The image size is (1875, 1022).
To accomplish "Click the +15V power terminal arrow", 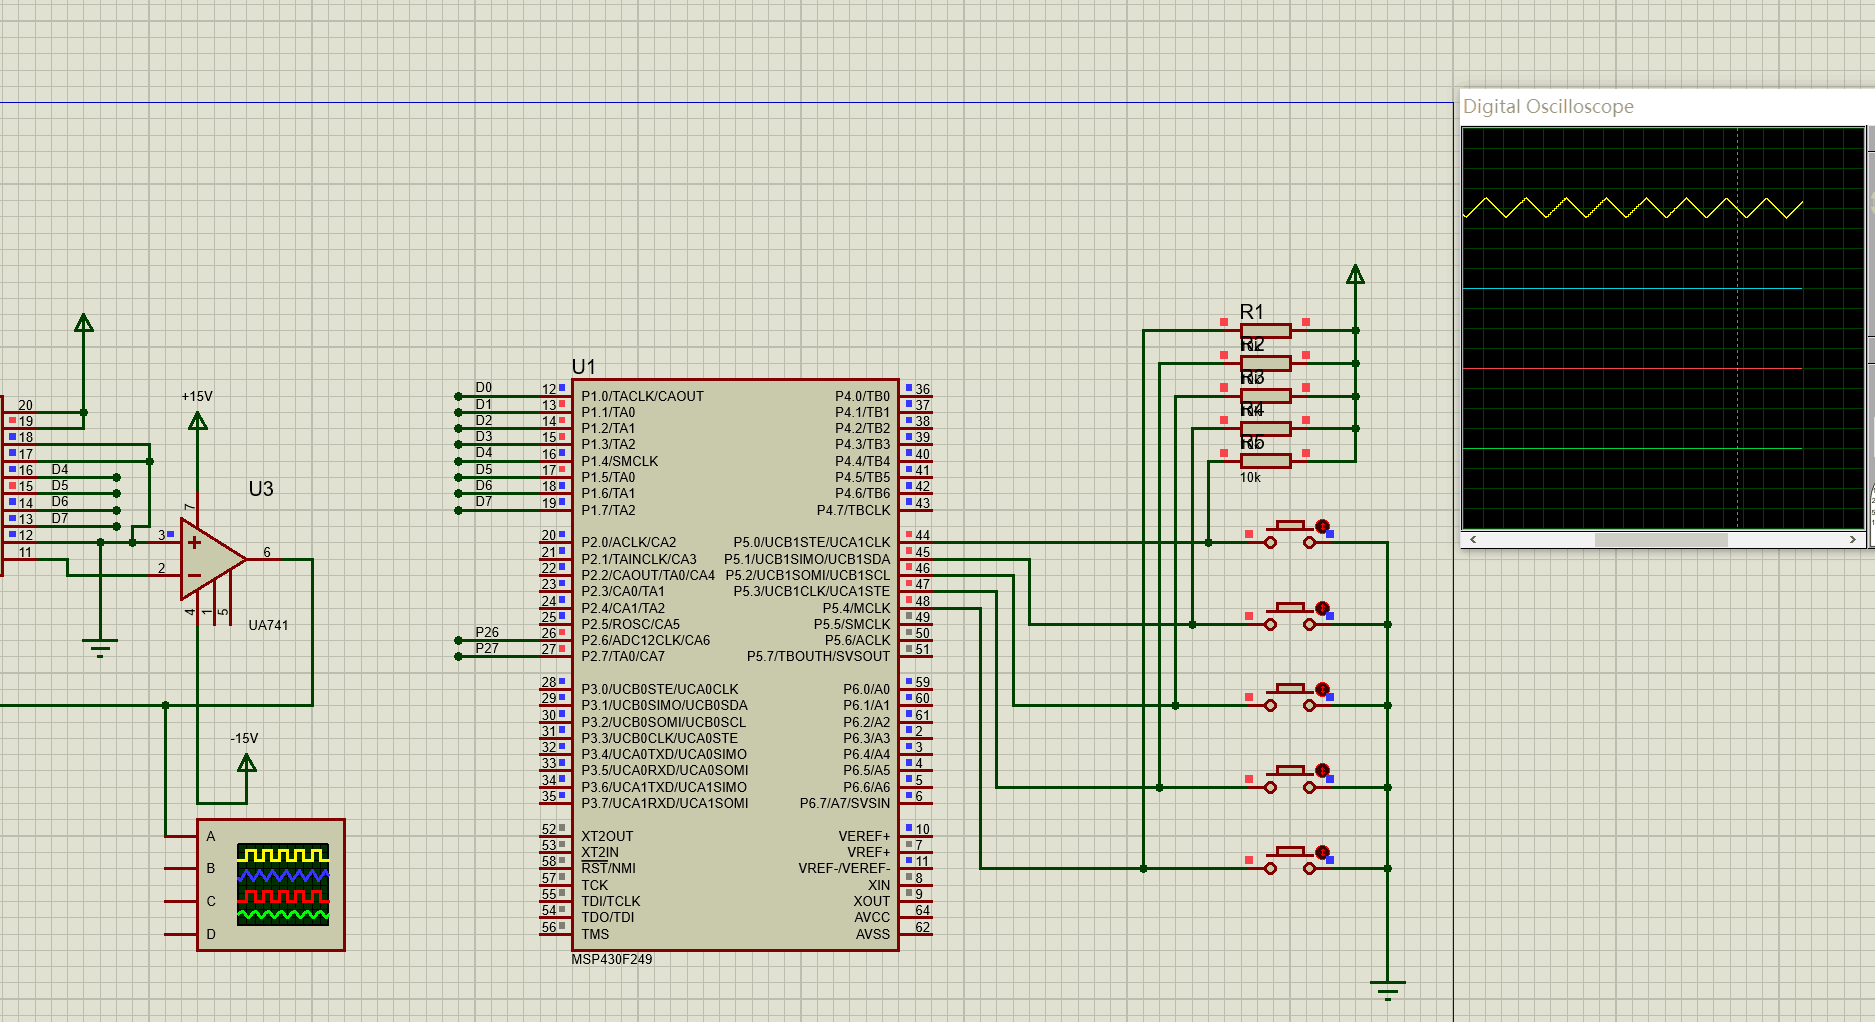I will 198,422.
